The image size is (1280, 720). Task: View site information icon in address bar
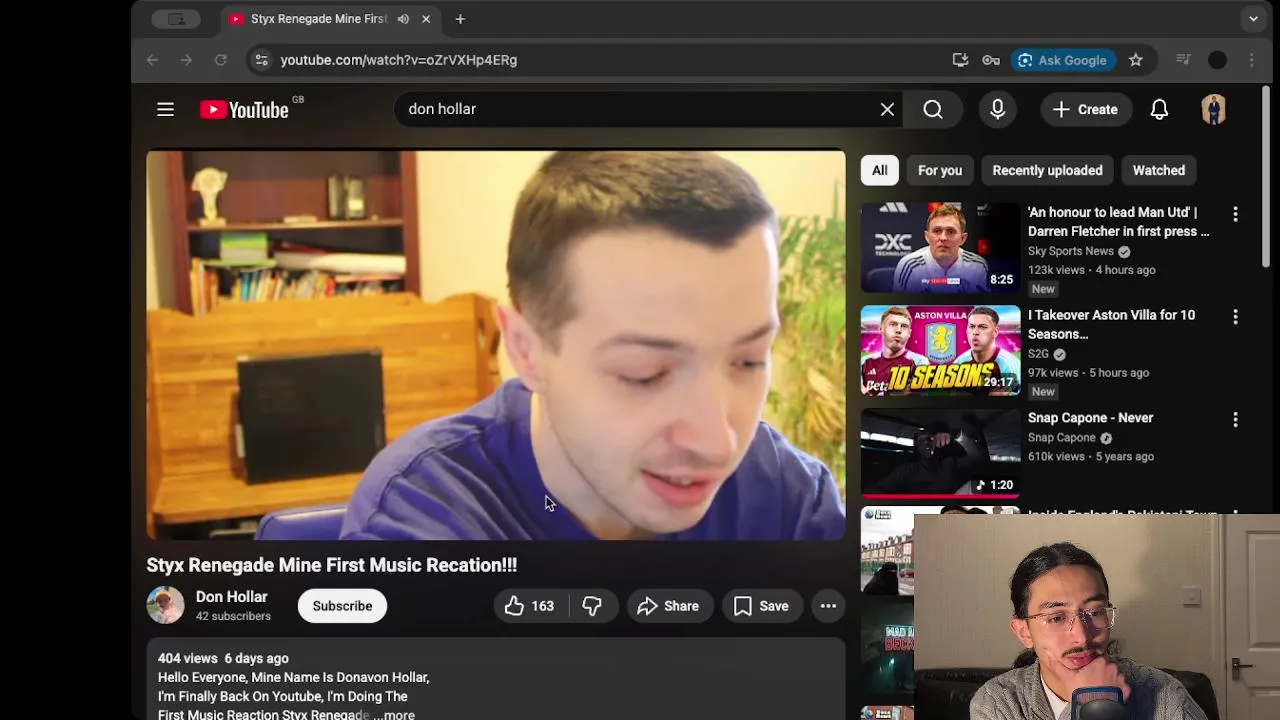click(x=261, y=60)
